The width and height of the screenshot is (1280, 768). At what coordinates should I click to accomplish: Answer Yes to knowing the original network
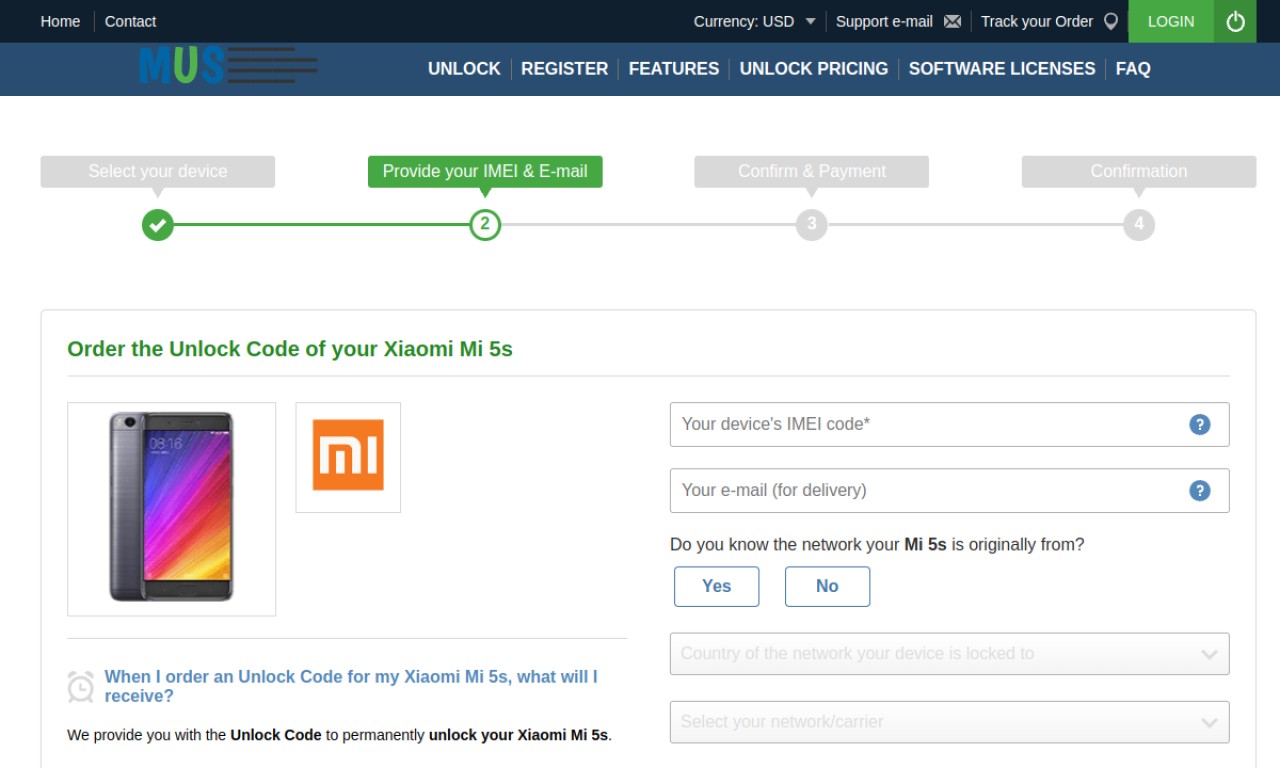pyautogui.click(x=716, y=586)
